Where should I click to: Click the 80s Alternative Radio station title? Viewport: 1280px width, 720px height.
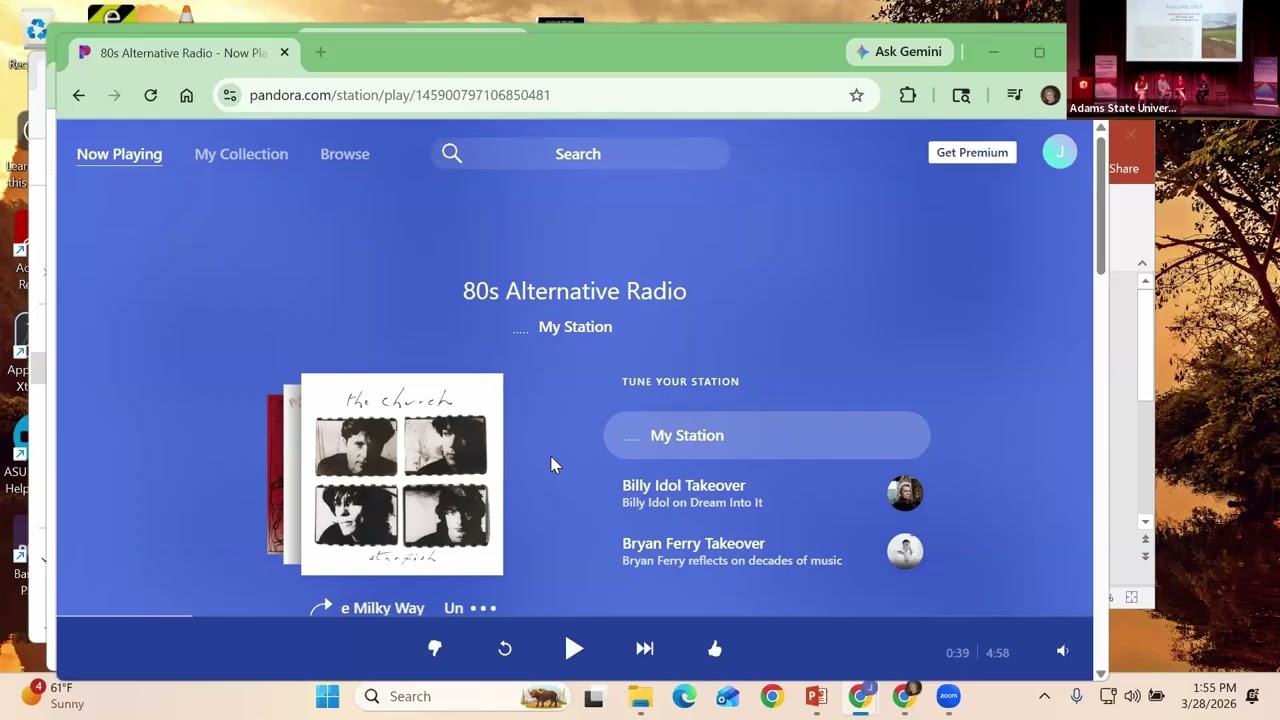pyautogui.click(x=575, y=291)
